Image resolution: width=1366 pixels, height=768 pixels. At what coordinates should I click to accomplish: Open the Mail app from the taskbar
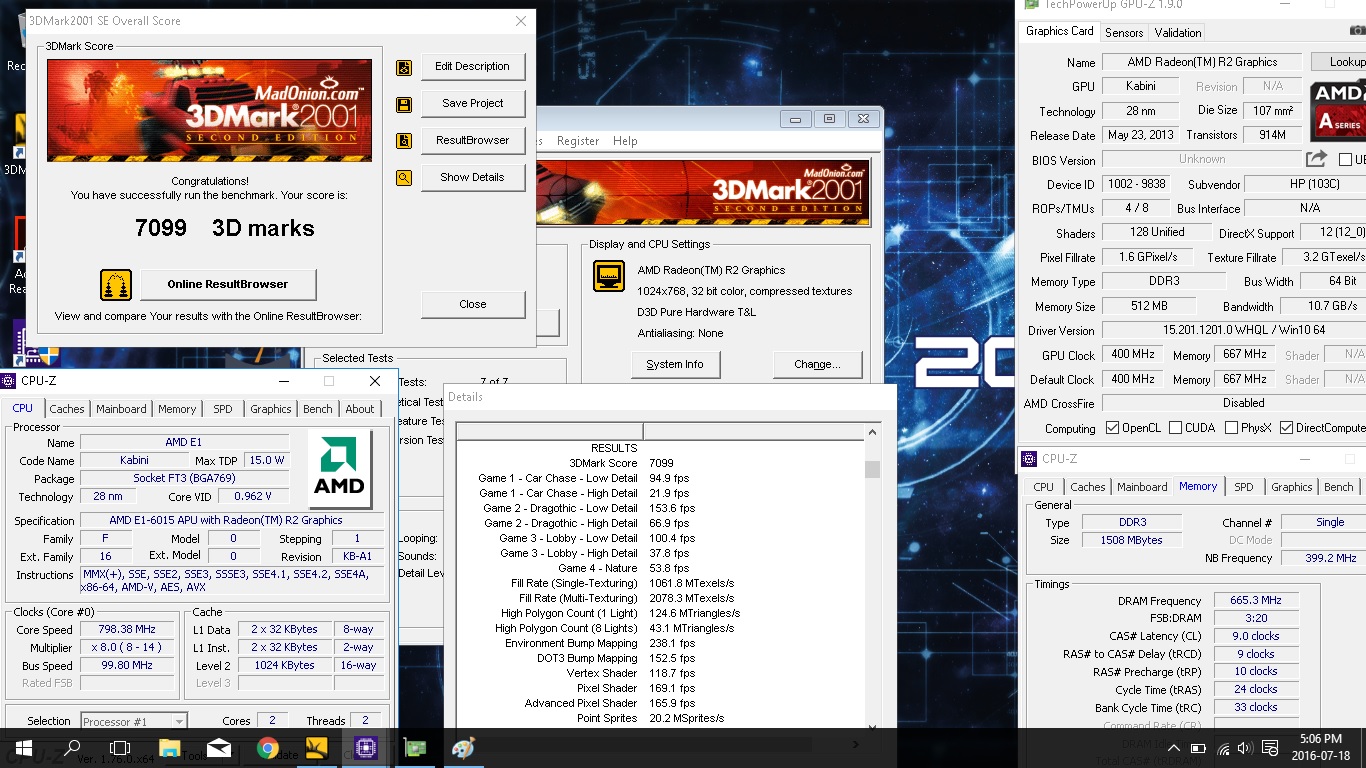219,748
